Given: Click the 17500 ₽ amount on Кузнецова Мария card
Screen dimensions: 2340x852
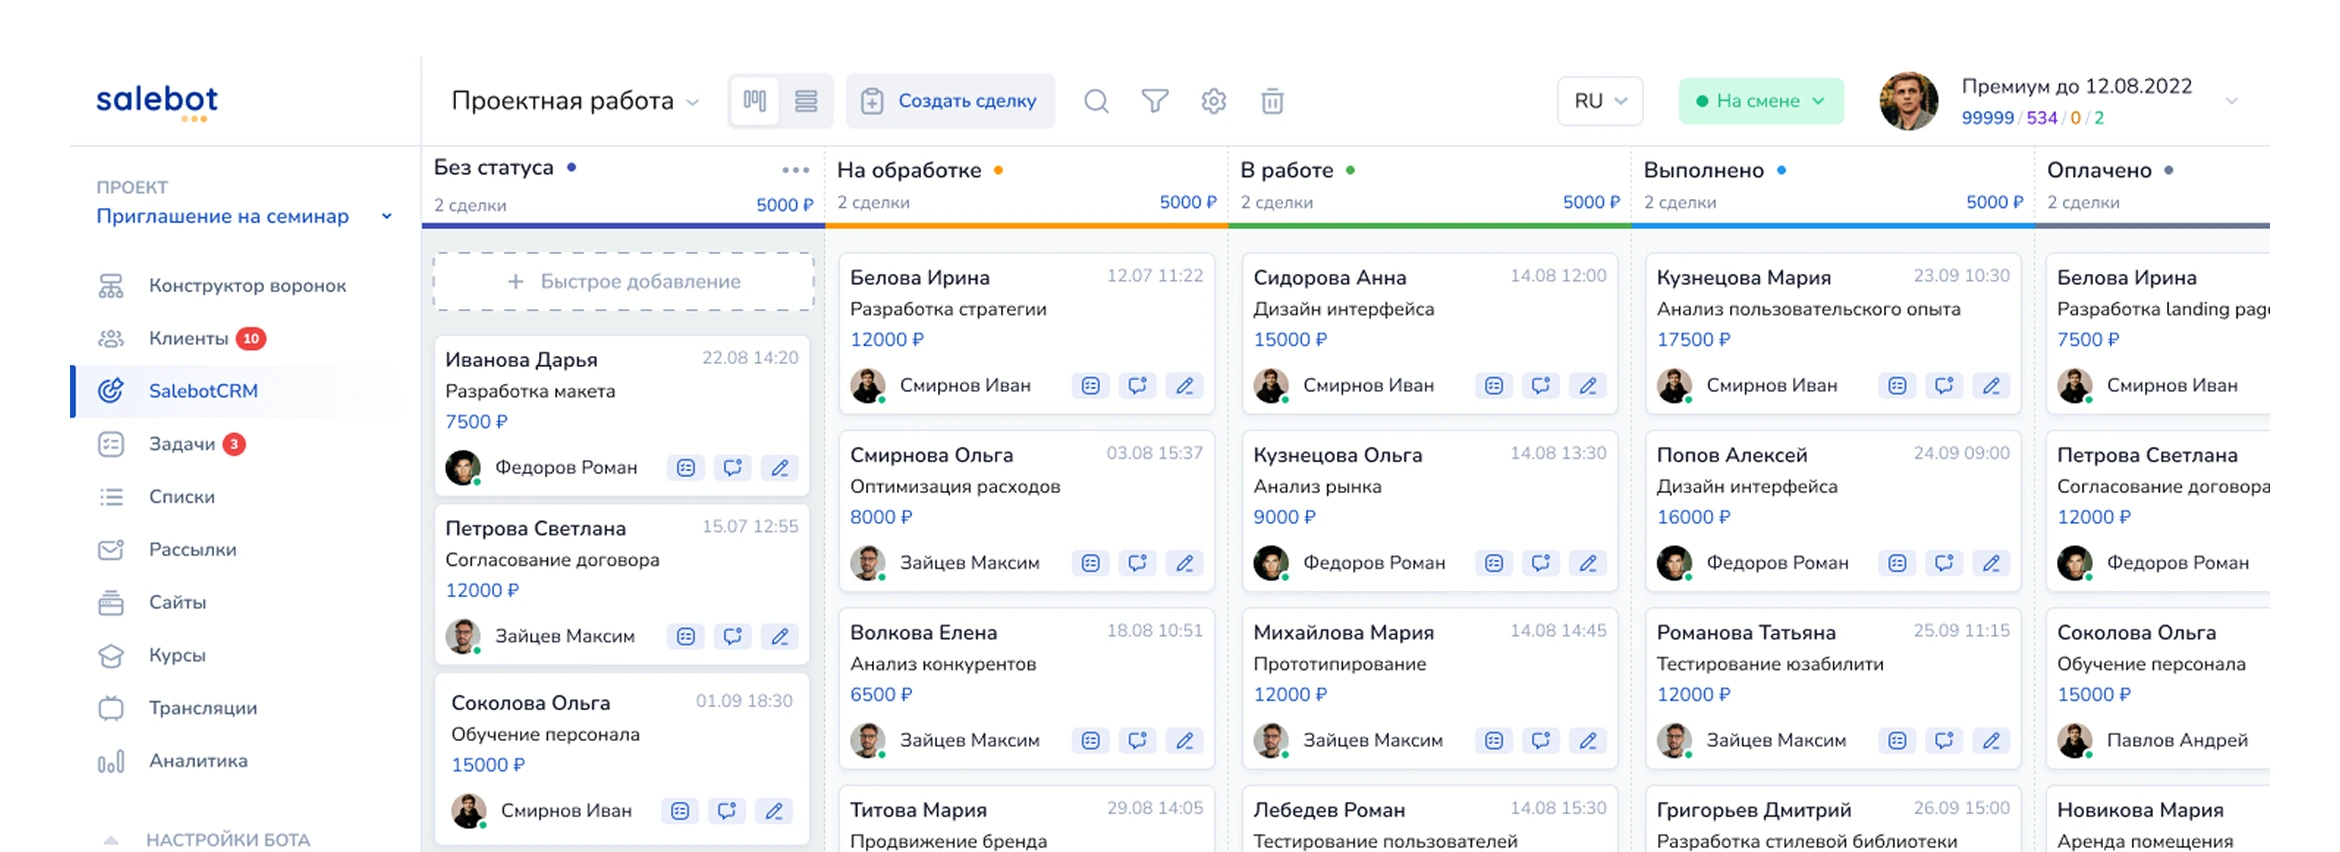Looking at the screenshot, I should [x=1693, y=340].
